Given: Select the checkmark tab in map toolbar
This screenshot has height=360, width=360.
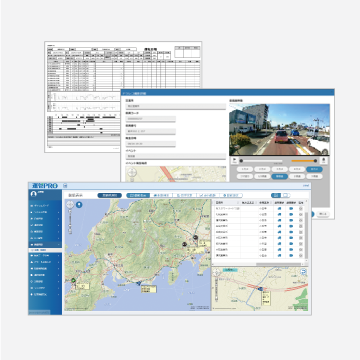Looking at the screenshot, I should click(208, 195).
